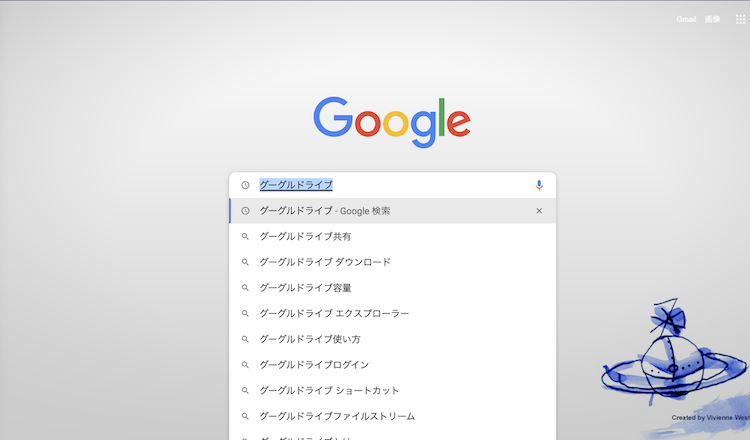Click magnifier icon next to グーグルドライブ容量
The width and height of the screenshot is (750, 440).
pos(245,288)
